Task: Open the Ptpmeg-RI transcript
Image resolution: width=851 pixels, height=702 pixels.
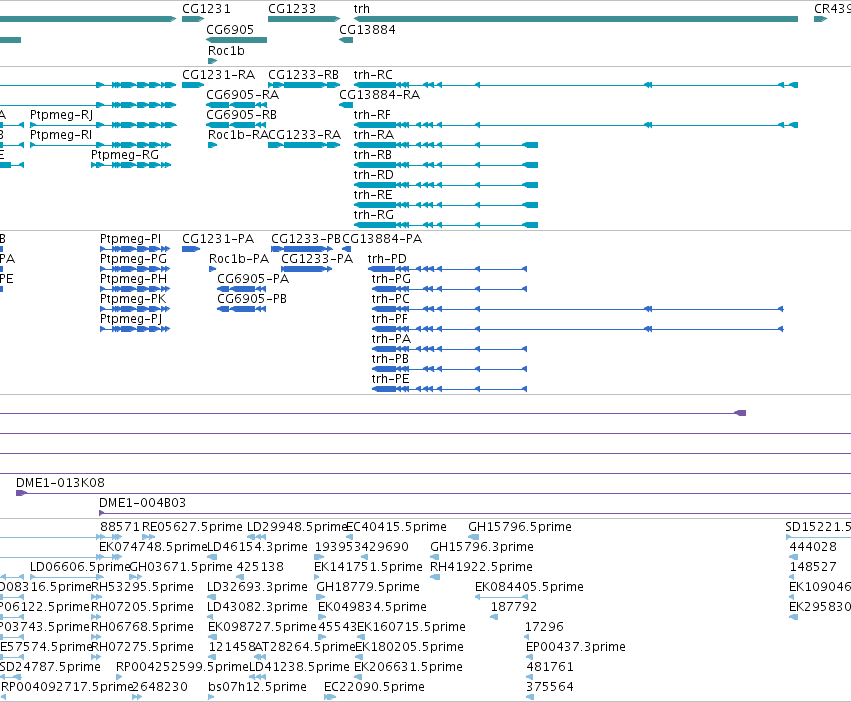Action: [61, 135]
